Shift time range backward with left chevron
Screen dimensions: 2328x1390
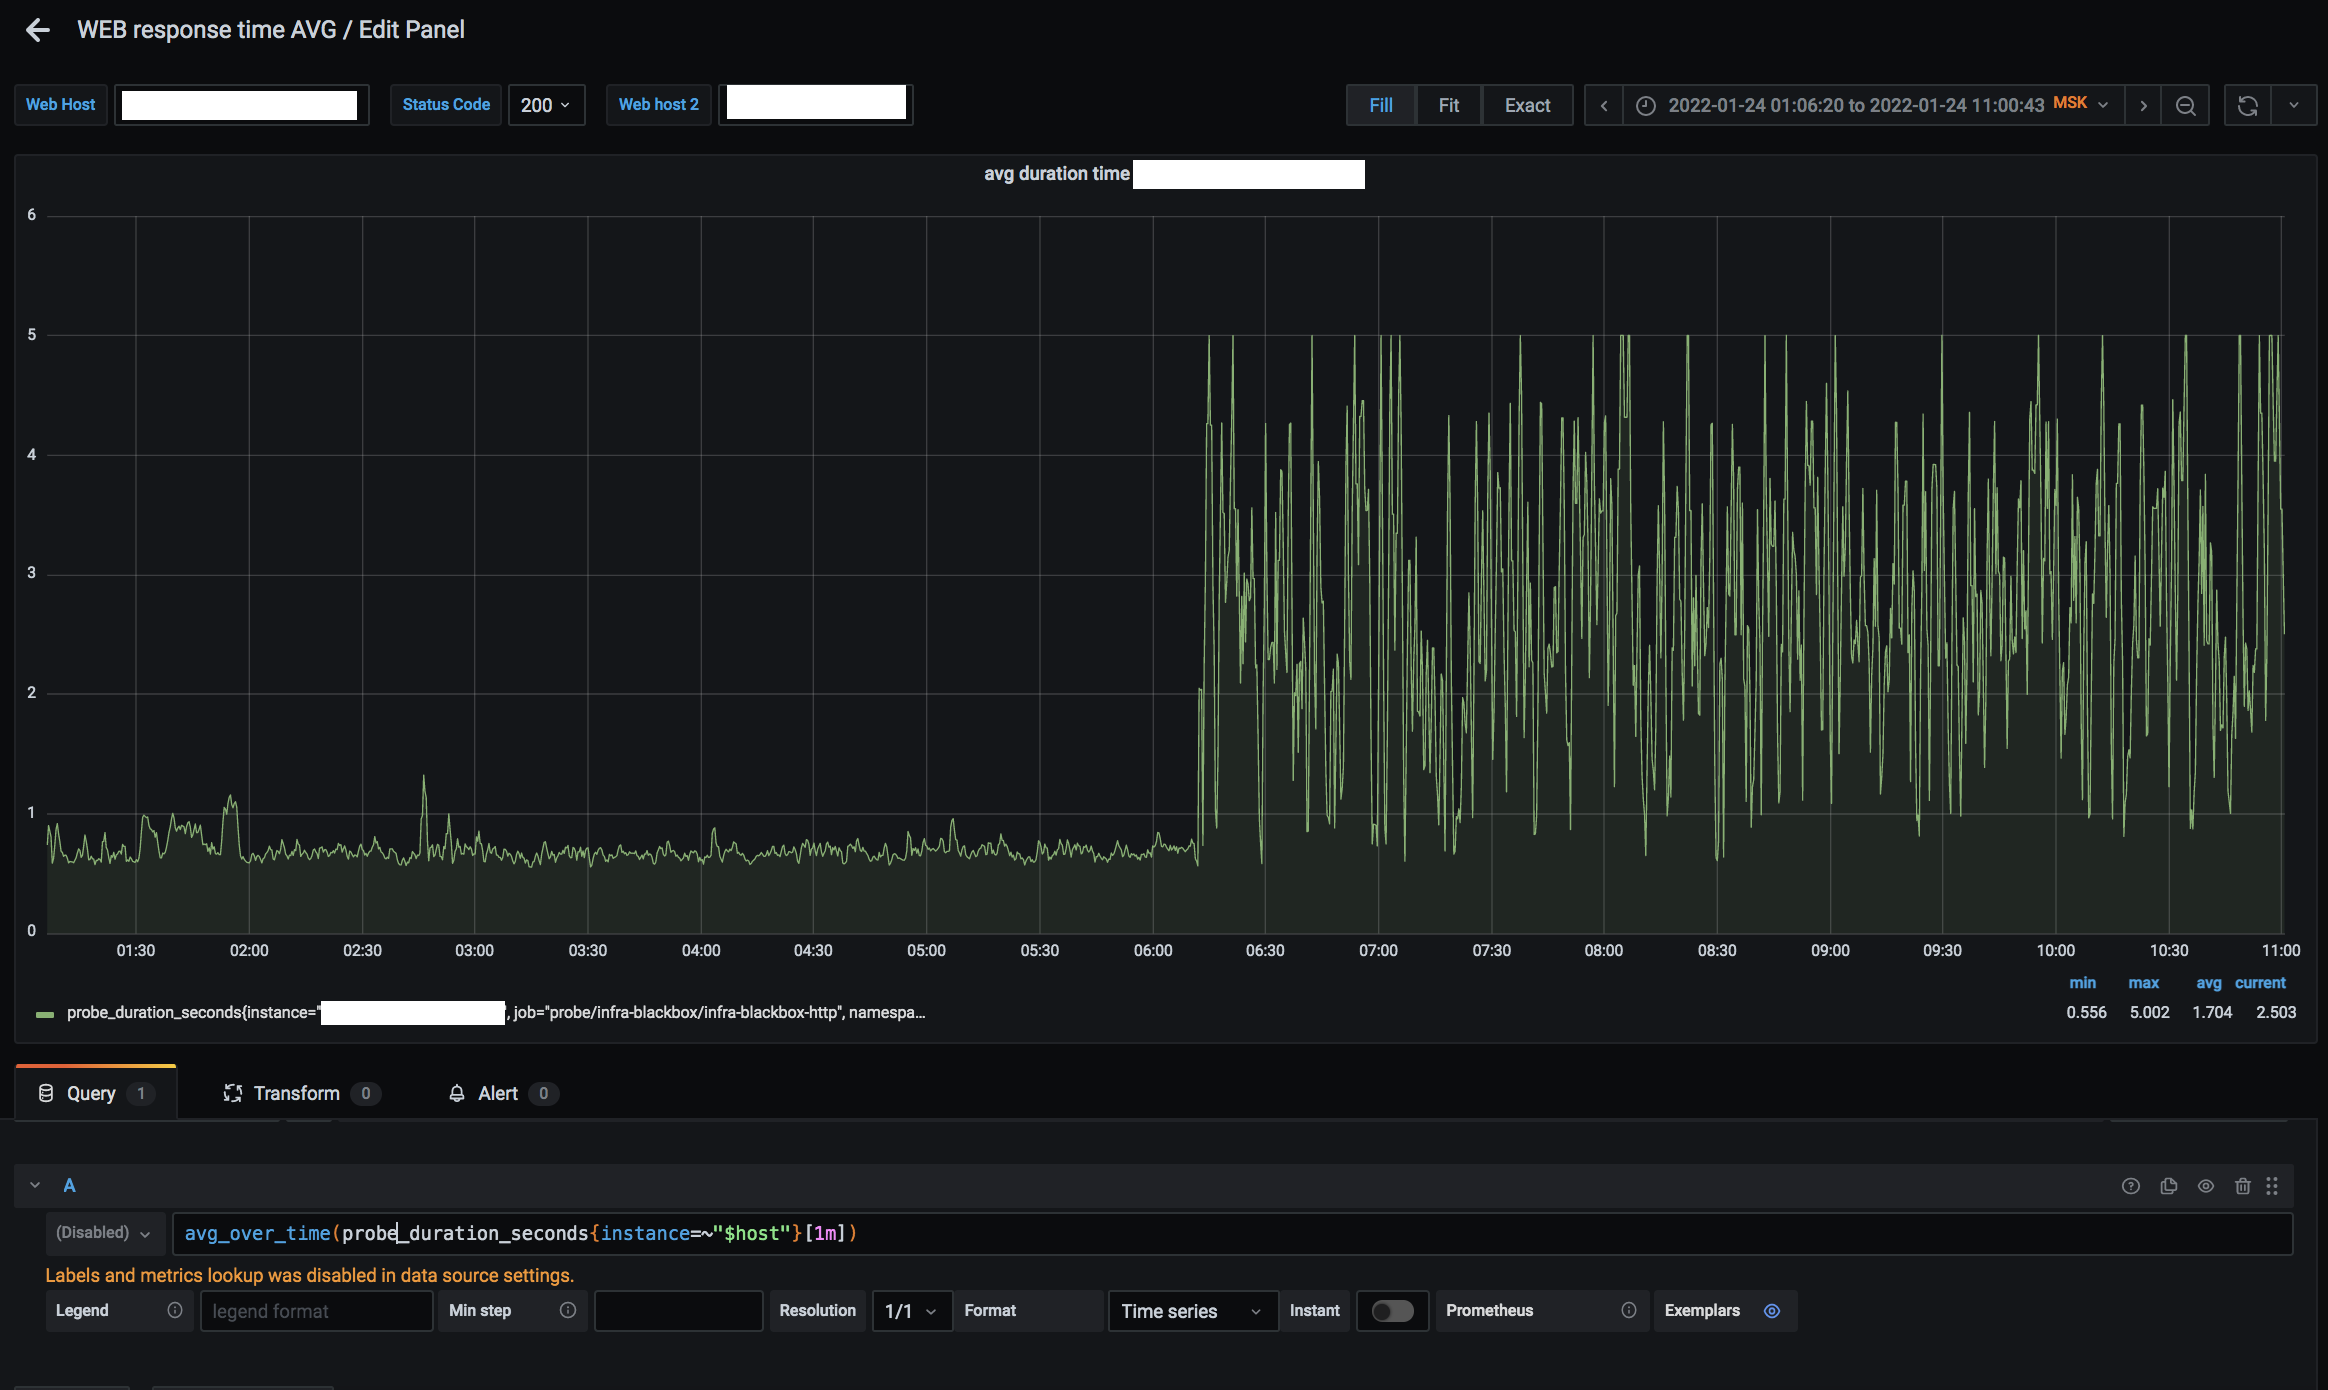click(x=1603, y=105)
